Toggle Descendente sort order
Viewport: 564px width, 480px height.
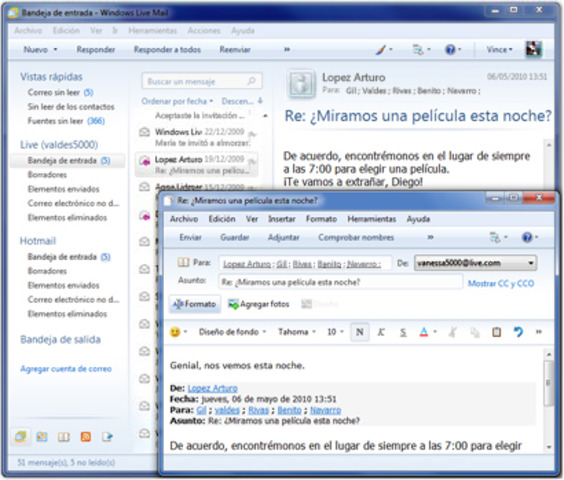(242, 101)
